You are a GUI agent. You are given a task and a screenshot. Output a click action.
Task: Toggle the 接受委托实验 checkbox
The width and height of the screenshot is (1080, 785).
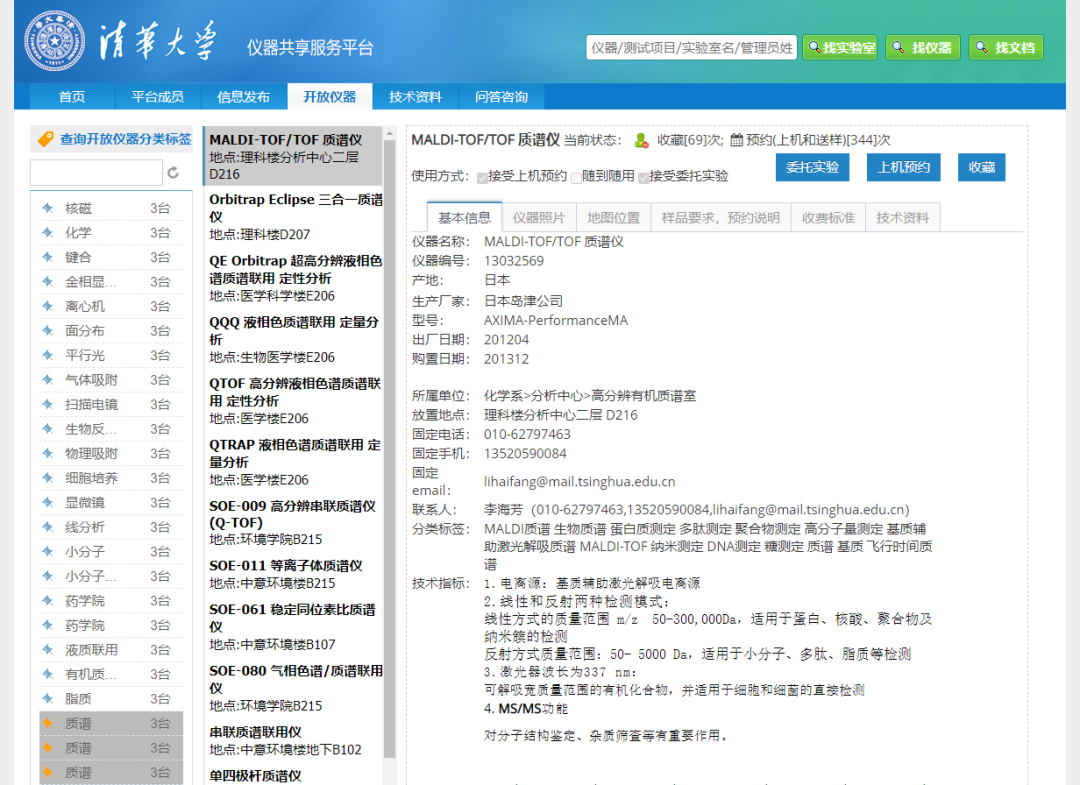click(644, 177)
